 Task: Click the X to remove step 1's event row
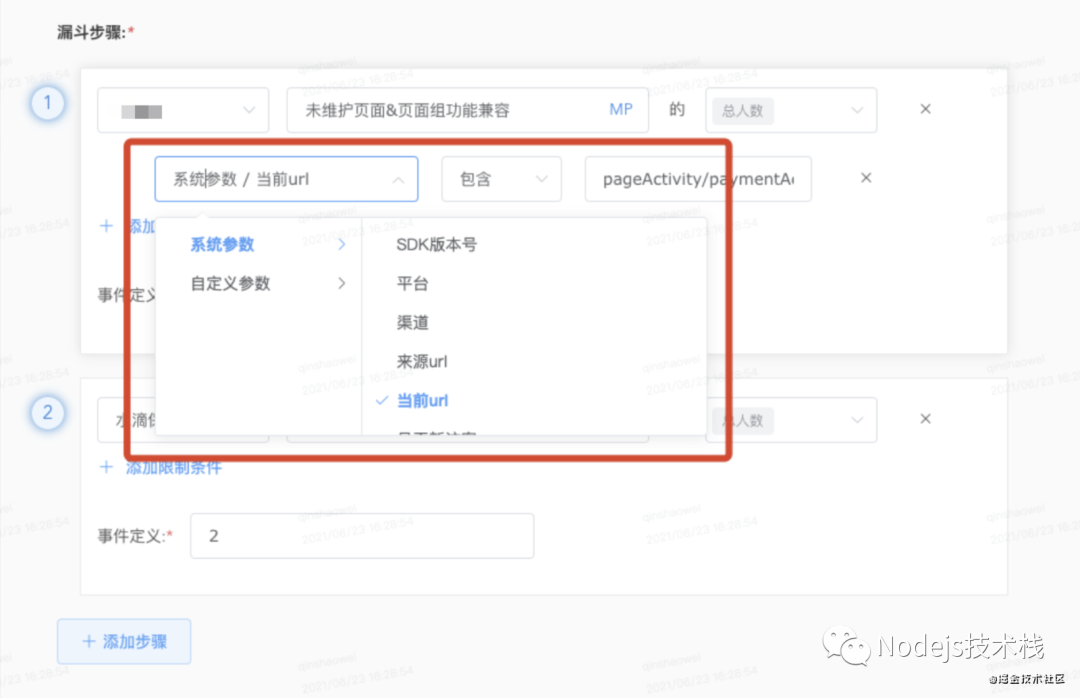point(925,109)
